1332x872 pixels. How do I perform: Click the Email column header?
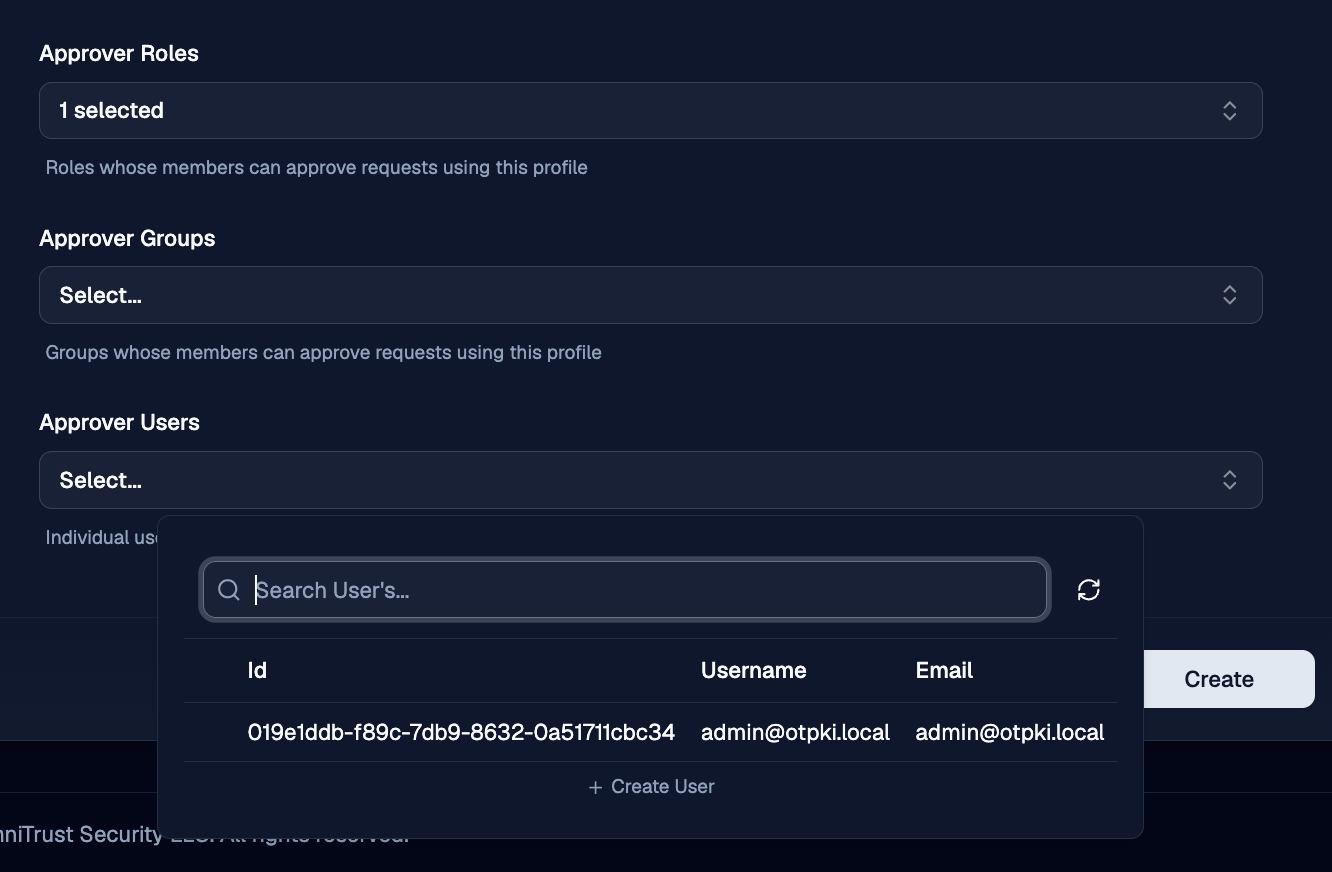(944, 670)
